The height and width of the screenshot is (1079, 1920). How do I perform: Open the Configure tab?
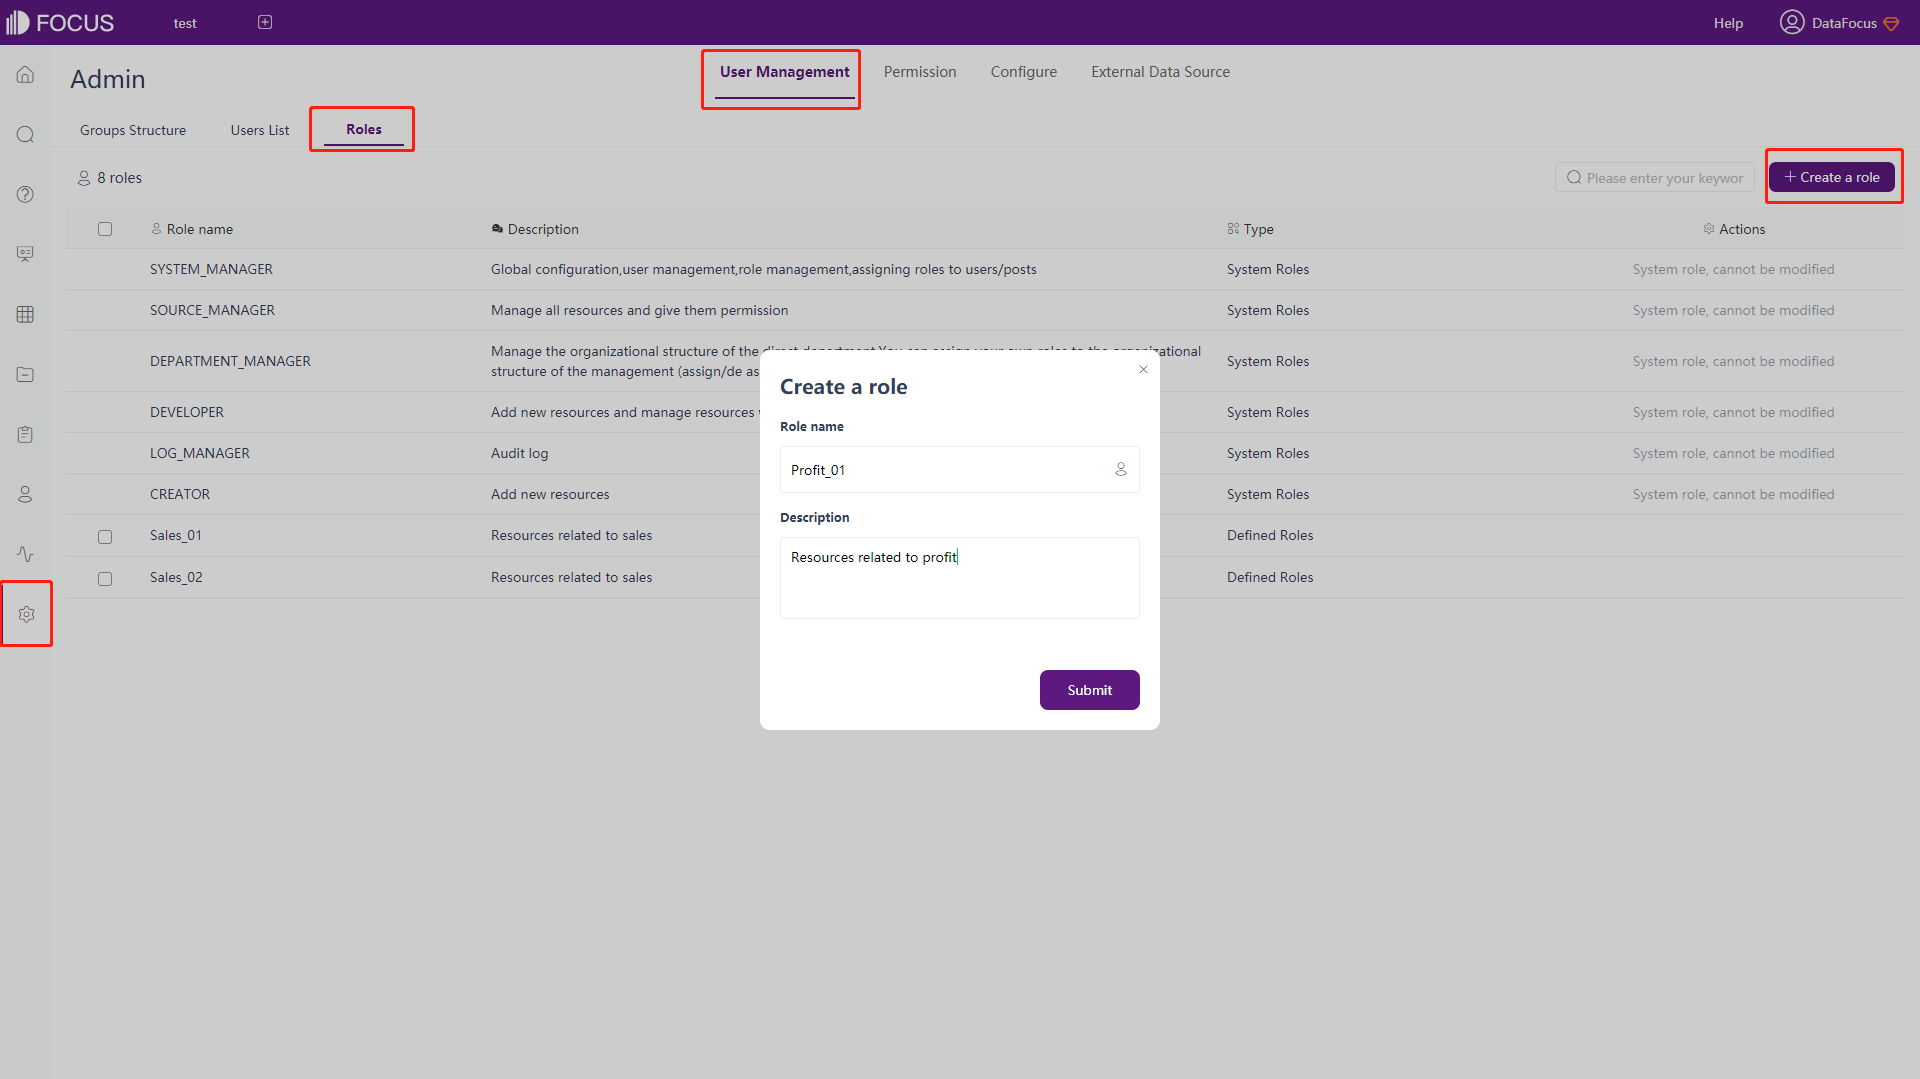pos(1023,72)
